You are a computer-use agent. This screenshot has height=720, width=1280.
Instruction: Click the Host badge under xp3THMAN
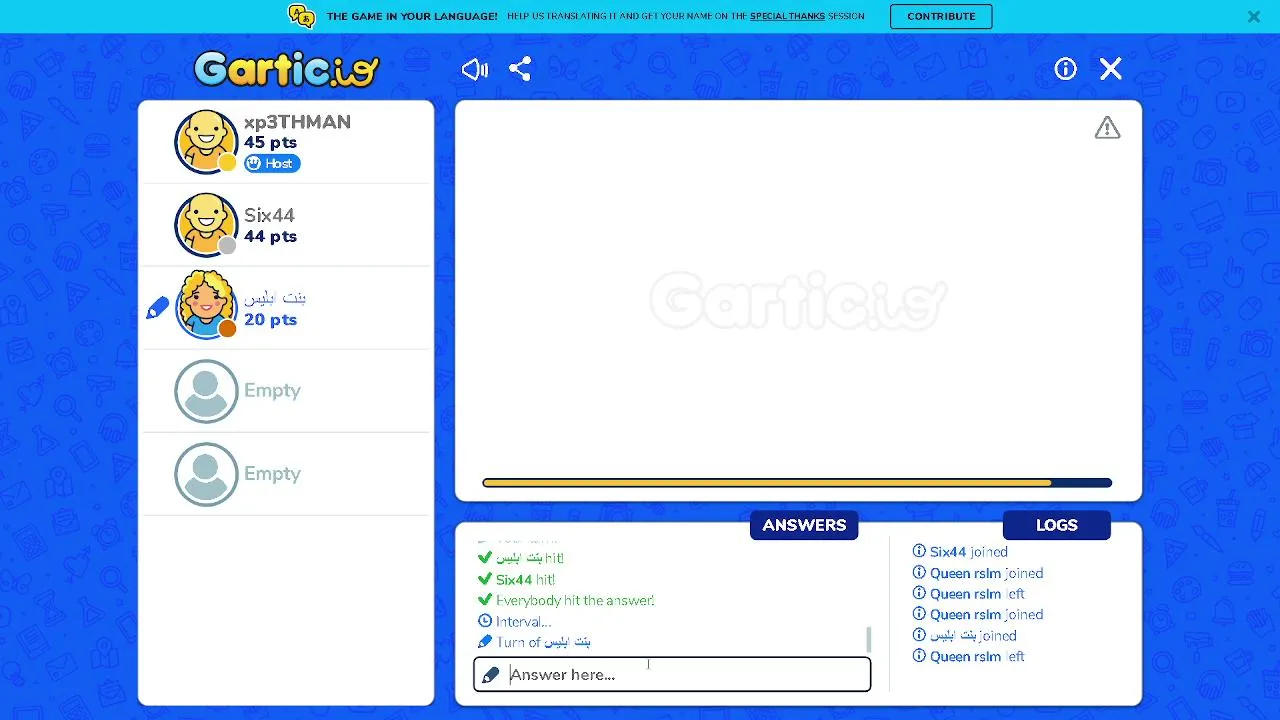coord(272,163)
